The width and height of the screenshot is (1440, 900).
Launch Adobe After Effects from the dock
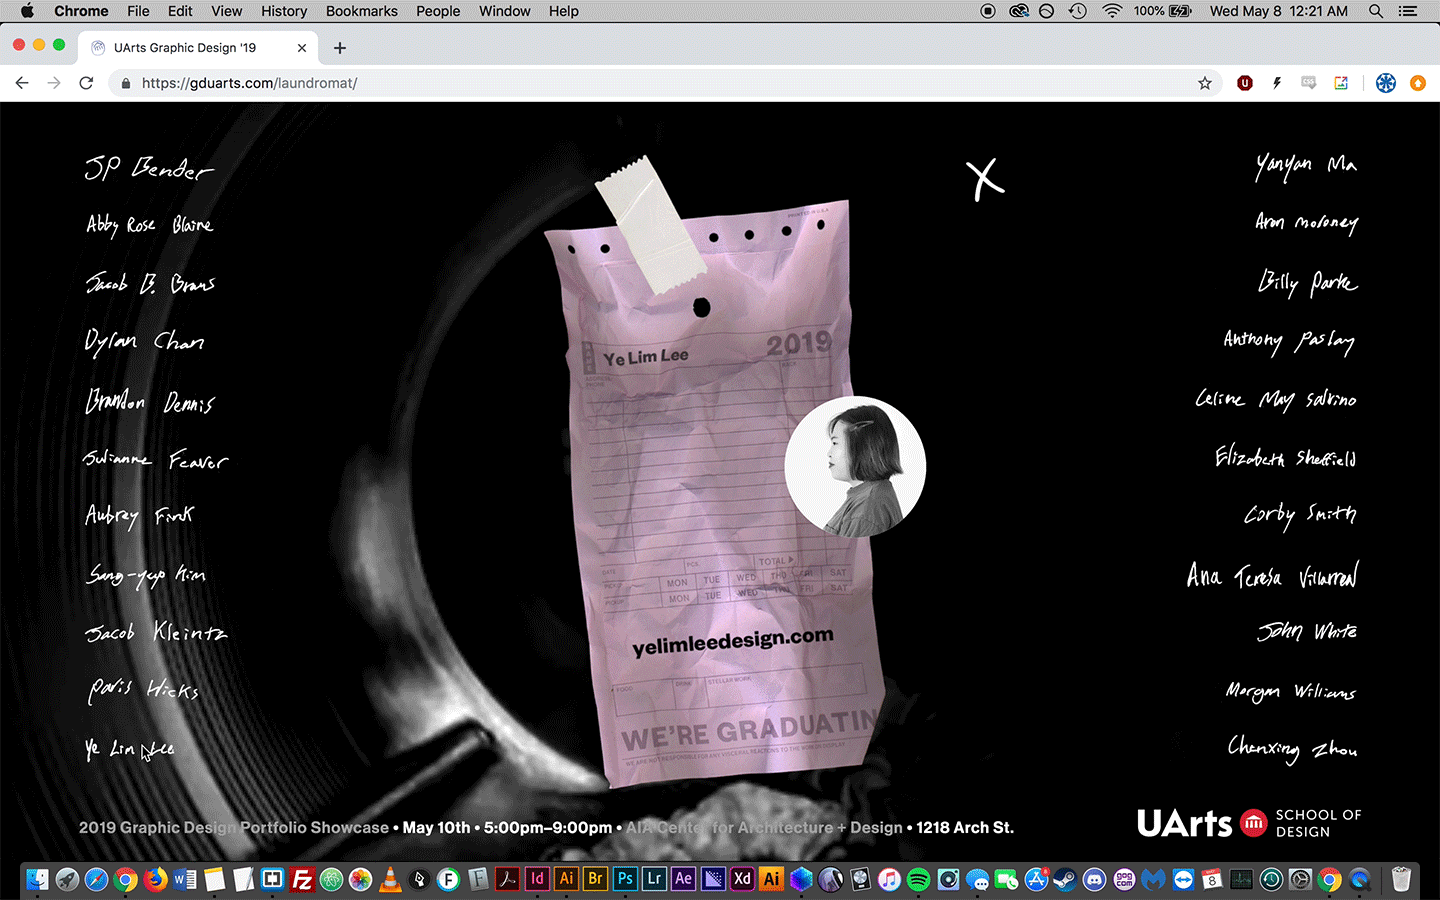684,879
